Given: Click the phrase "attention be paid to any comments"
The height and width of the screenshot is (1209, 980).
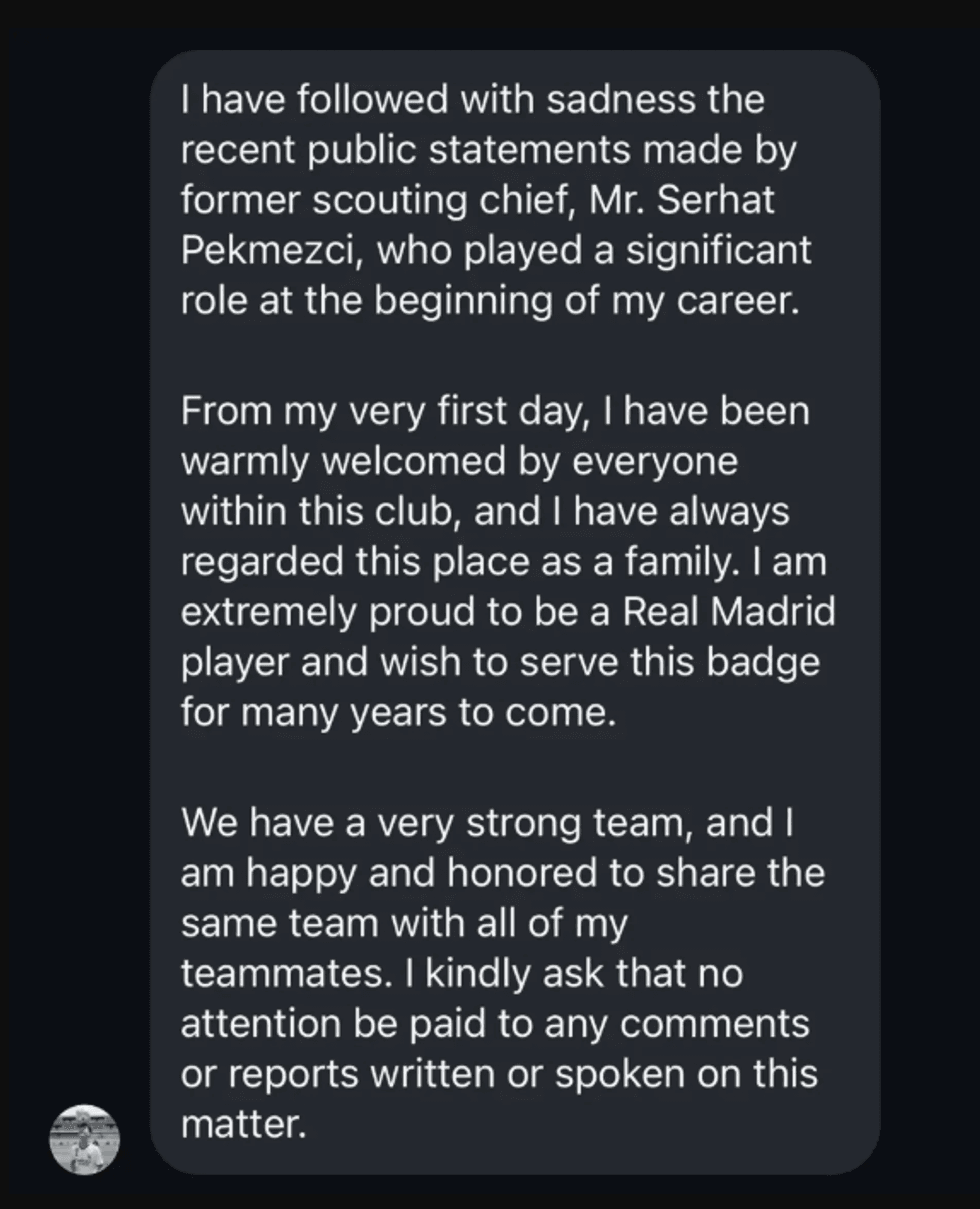Looking at the screenshot, I should [x=495, y=1023].
